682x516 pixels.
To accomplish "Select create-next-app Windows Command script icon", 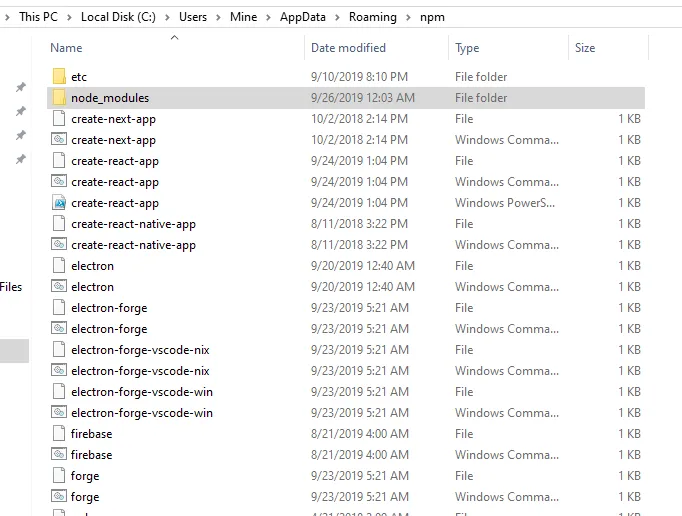I will (59, 139).
